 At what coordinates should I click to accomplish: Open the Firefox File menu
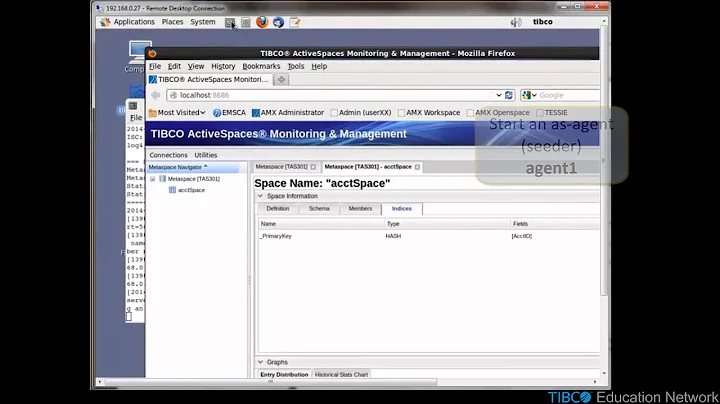[155, 66]
